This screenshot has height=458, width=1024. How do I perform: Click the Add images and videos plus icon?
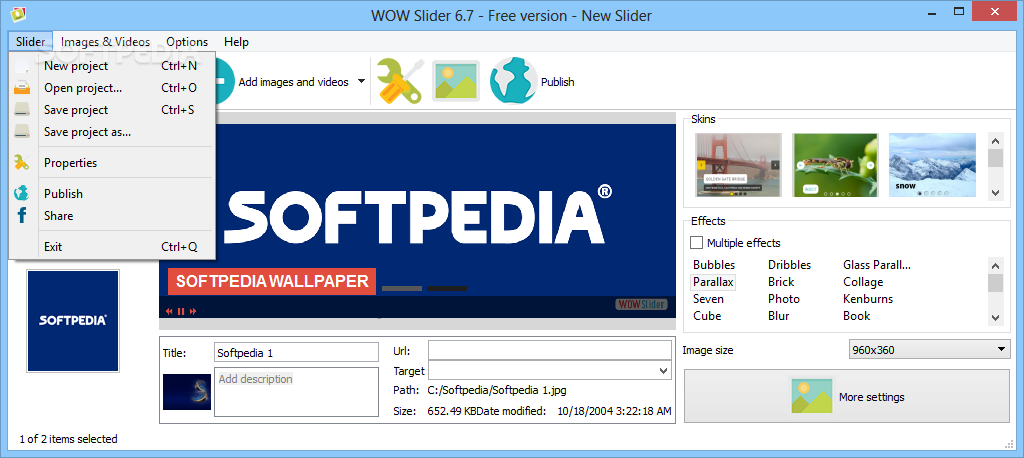click(x=224, y=81)
